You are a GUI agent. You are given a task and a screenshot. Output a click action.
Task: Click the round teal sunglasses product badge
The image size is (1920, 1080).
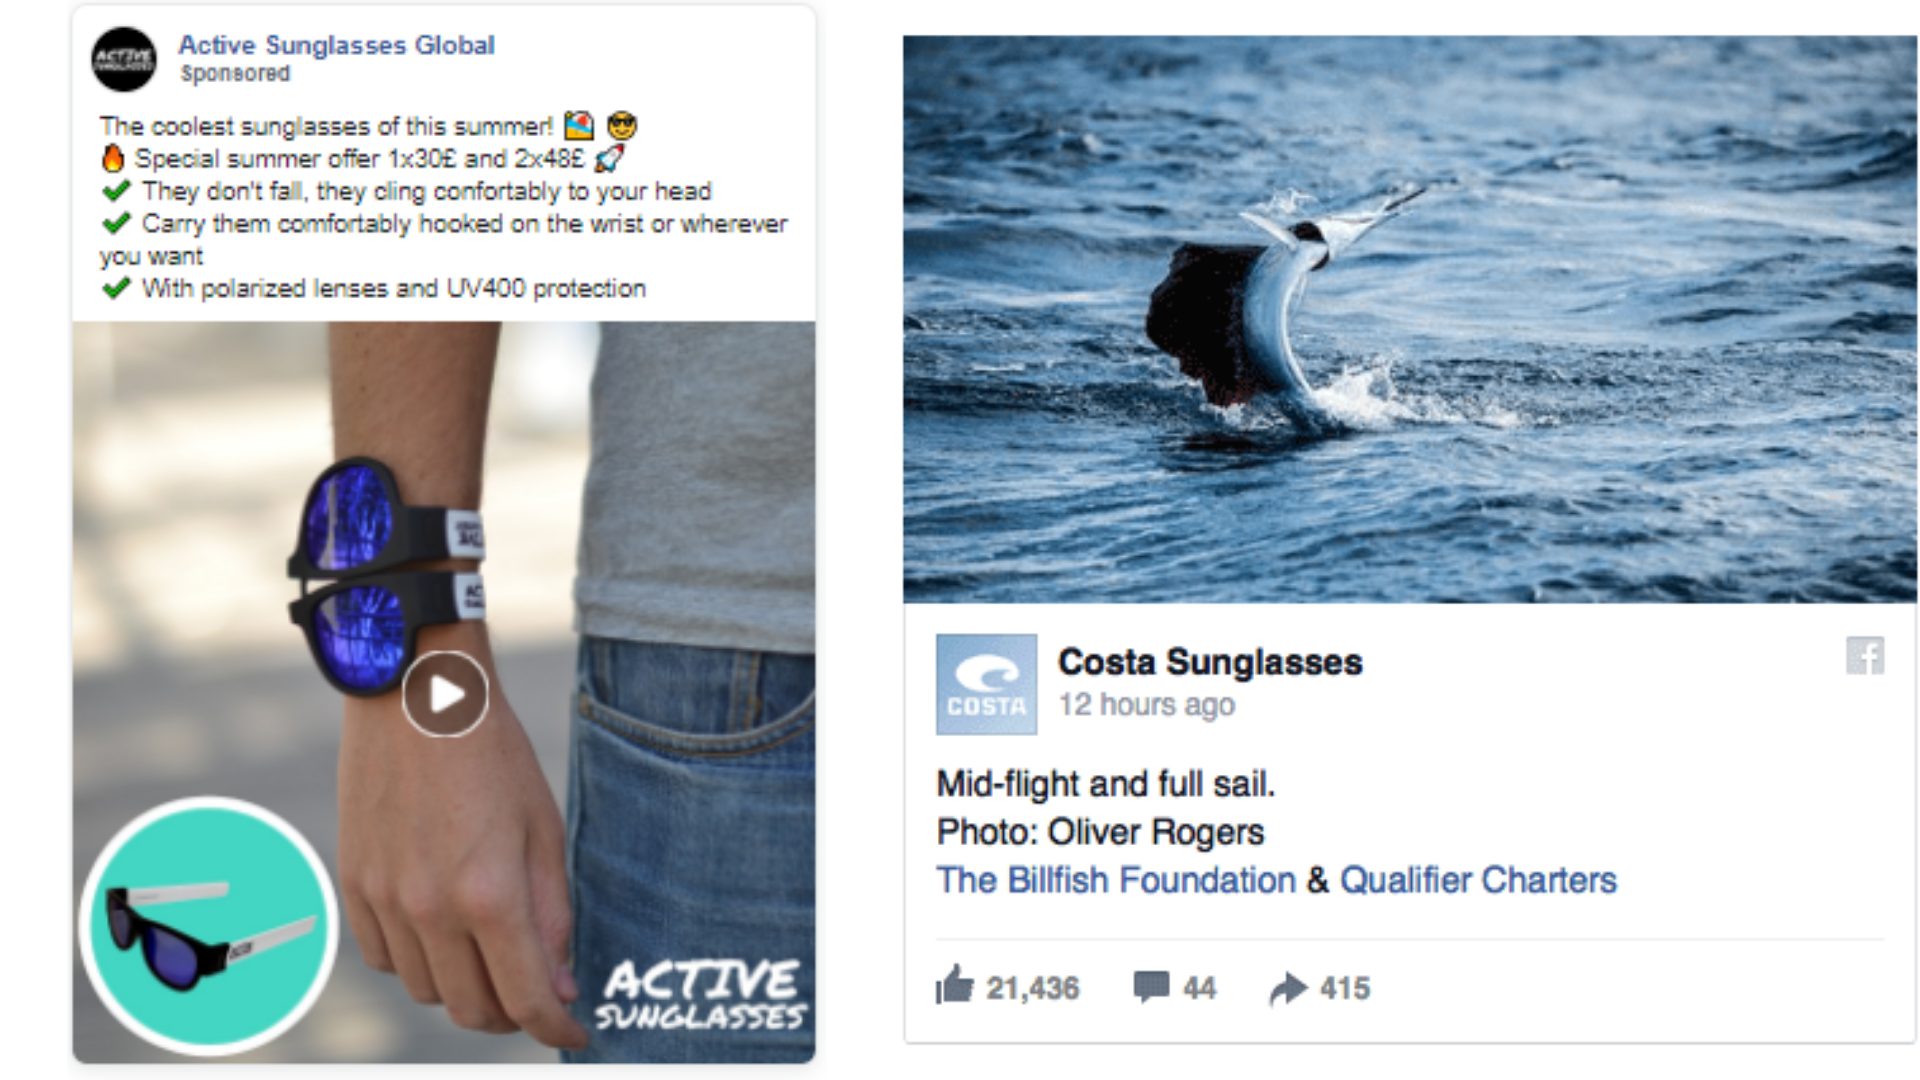pyautogui.click(x=209, y=926)
